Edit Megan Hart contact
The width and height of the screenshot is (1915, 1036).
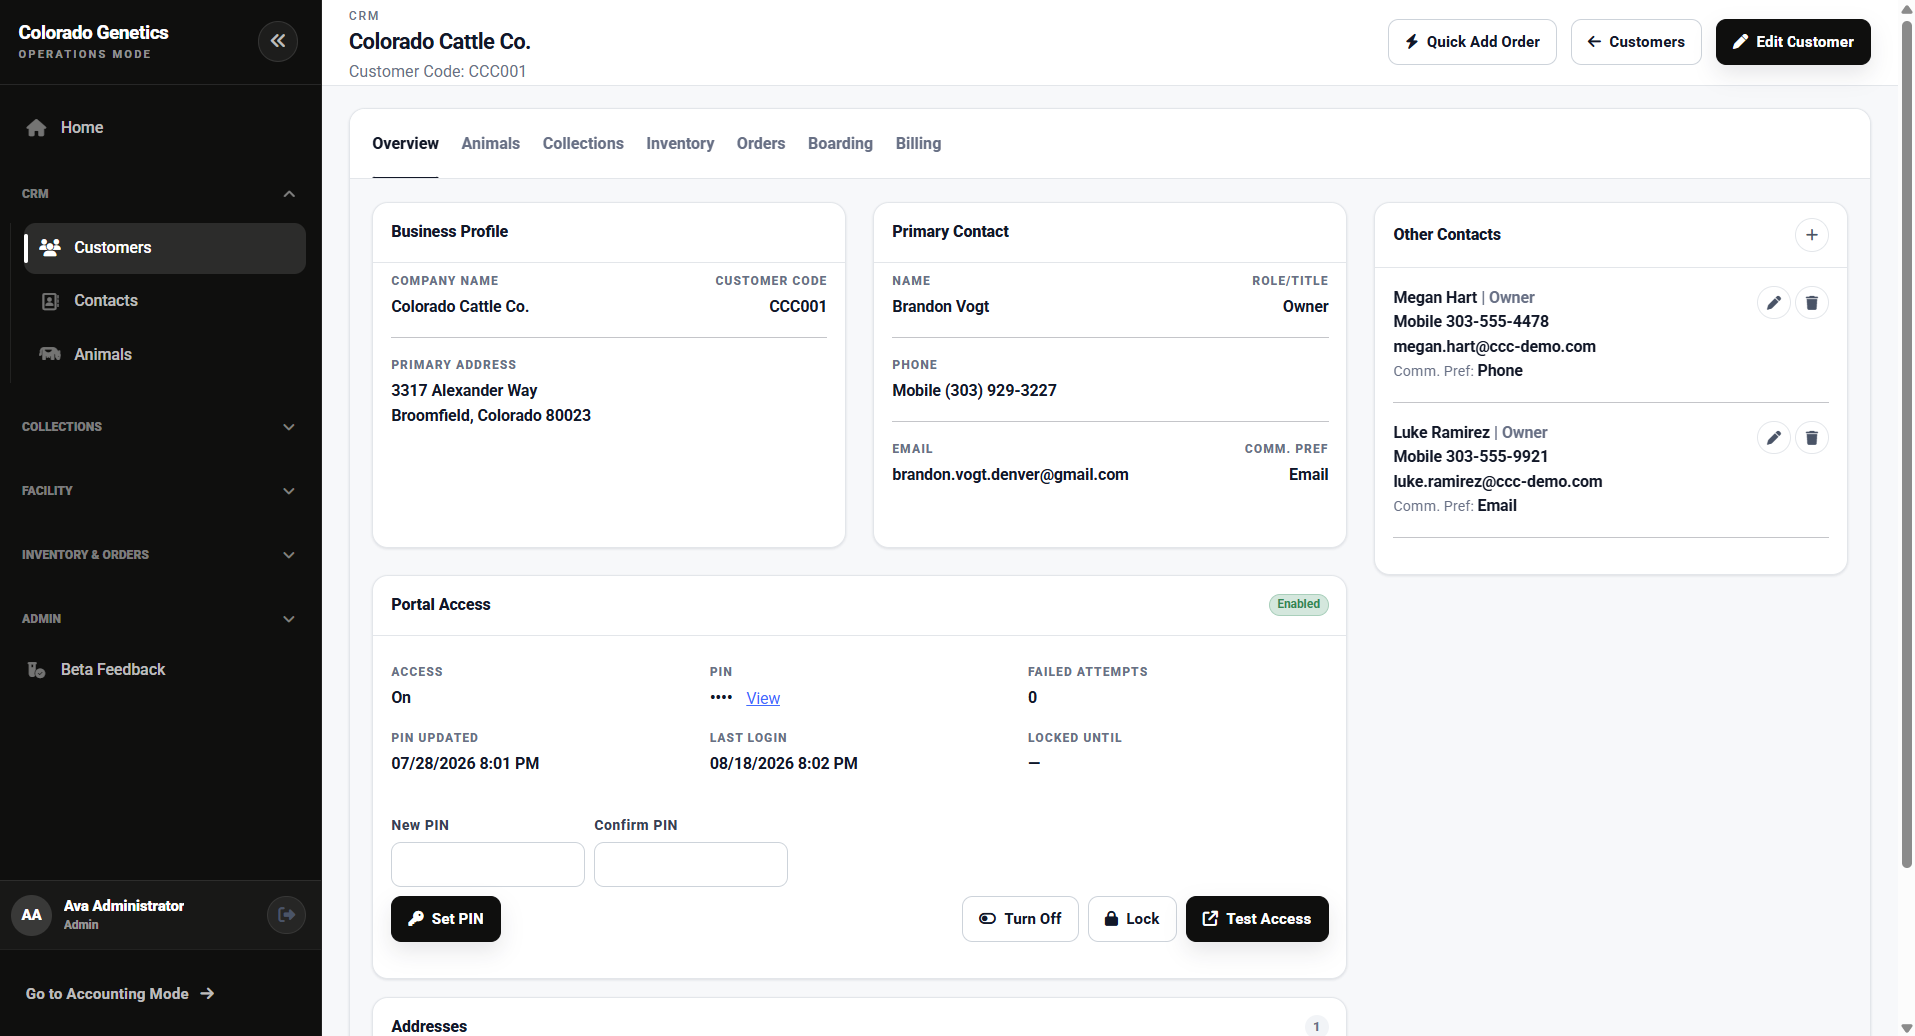(1773, 303)
